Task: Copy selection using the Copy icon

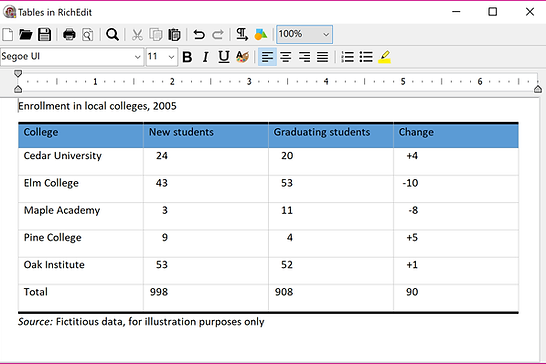Action: (156, 34)
